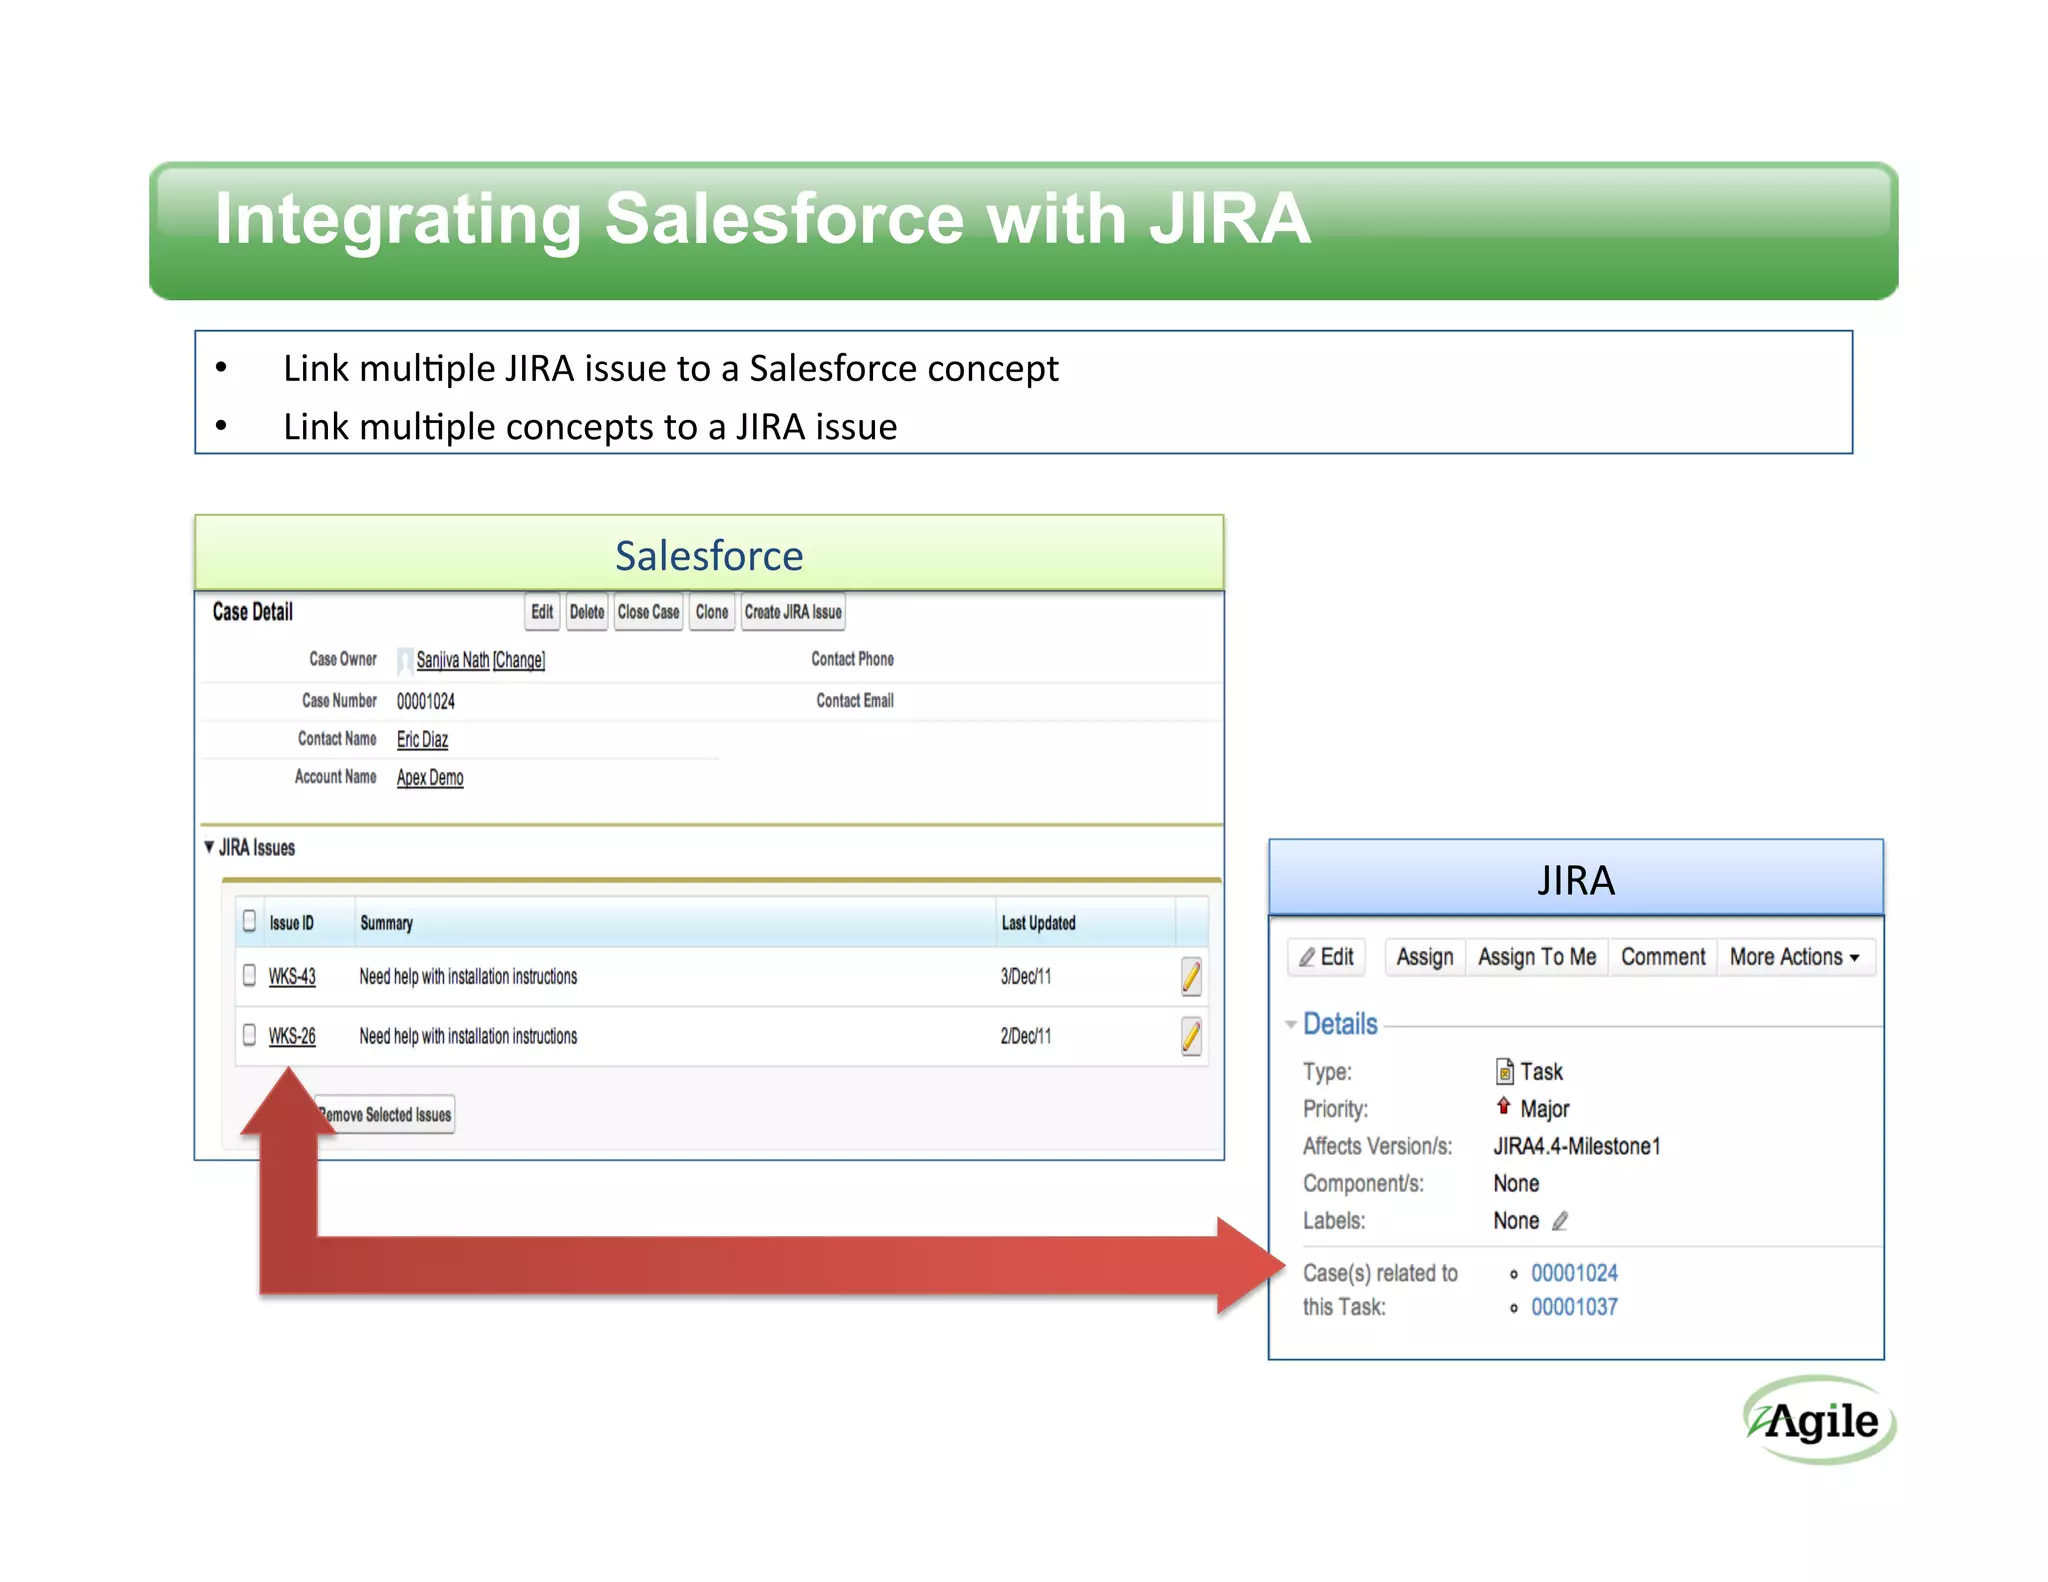The width and height of the screenshot is (2048, 1582).
Task: Click pencil edit icon for WKS-43 row
Action: coord(1190,976)
